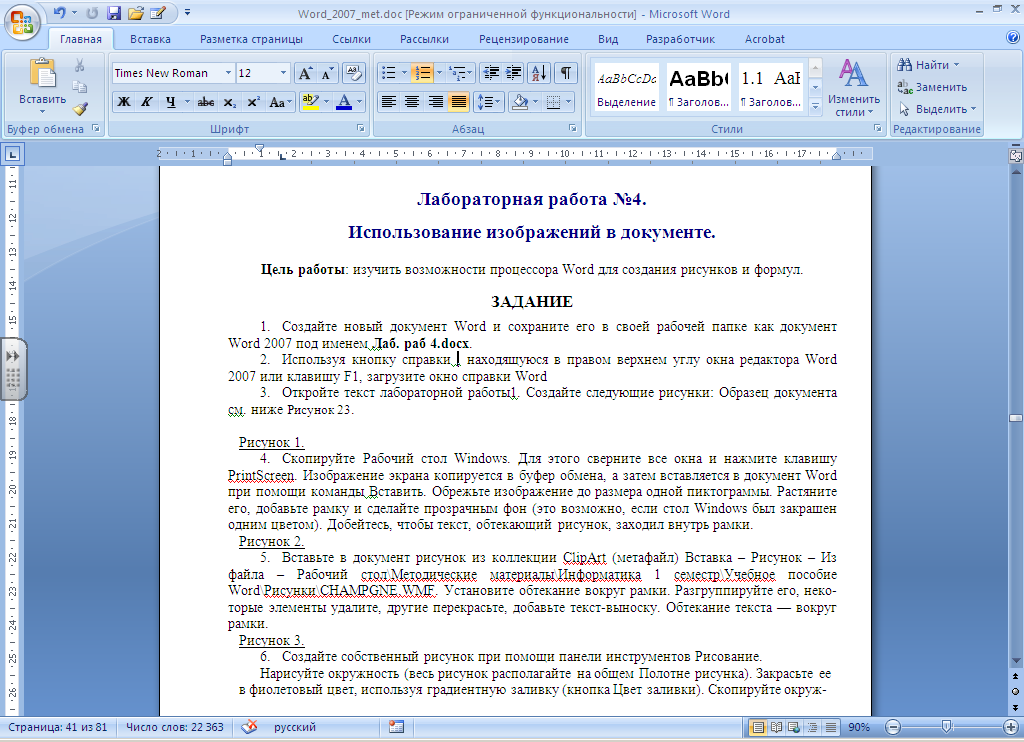Apply the Выделение style

click(x=626, y=89)
